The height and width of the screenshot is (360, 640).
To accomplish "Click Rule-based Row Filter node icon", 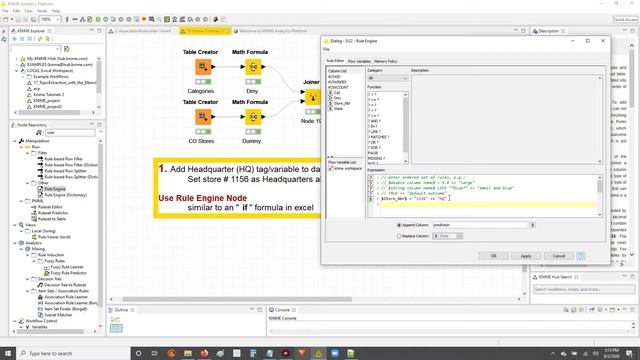I will pyautogui.click(x=40, y=159).
